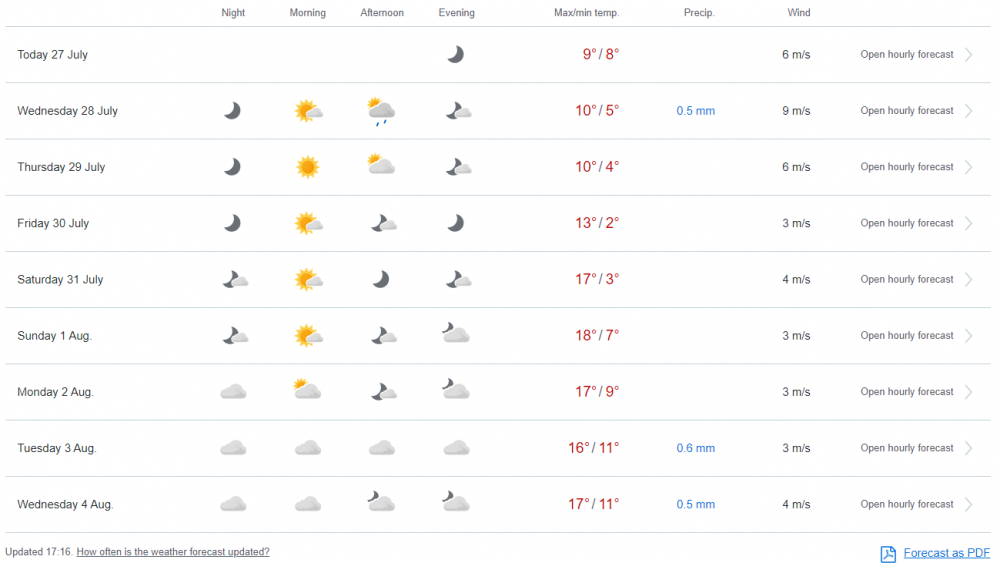Click Today 27 July evening moon icon

(455, 55)
